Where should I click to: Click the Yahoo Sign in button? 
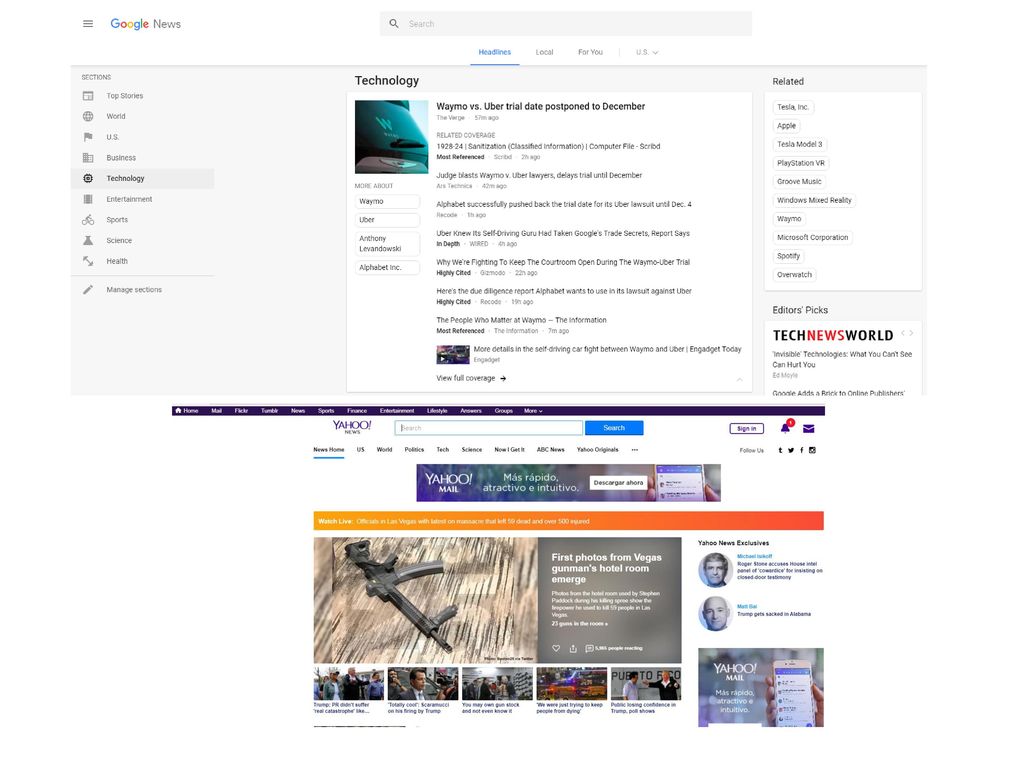746,428
